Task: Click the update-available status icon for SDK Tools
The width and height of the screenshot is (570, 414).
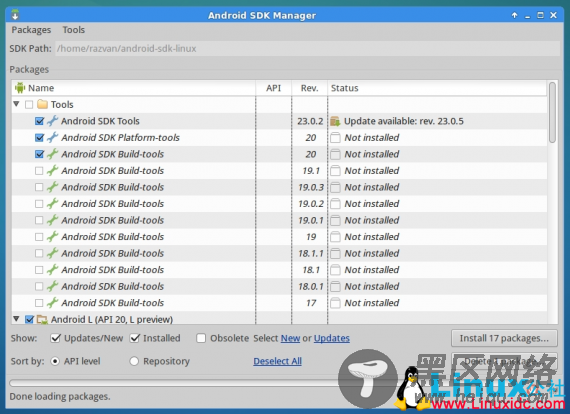Action: [335, 121]
